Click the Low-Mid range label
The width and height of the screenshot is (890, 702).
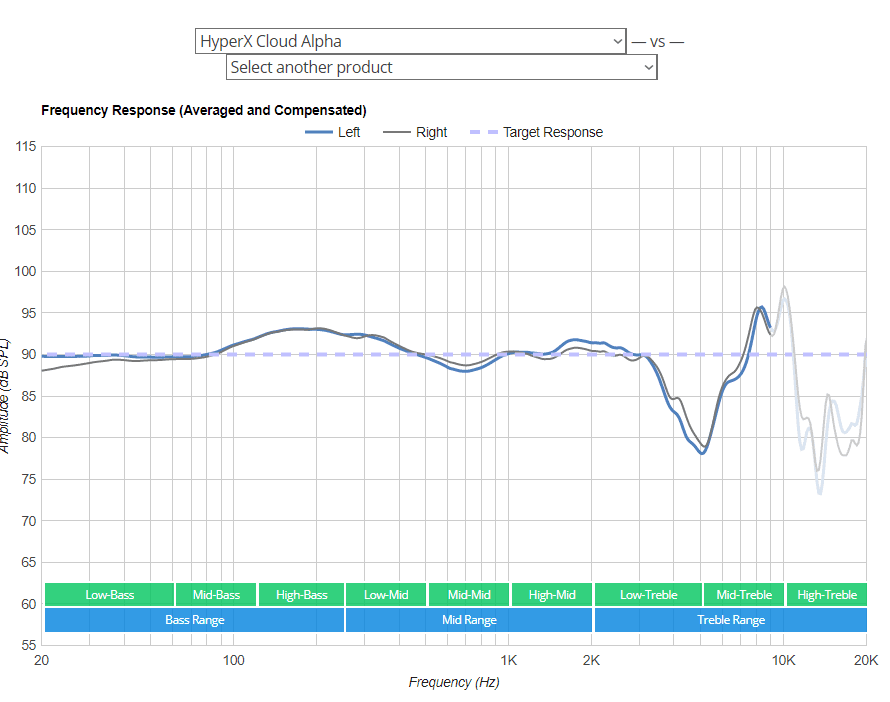386,595
